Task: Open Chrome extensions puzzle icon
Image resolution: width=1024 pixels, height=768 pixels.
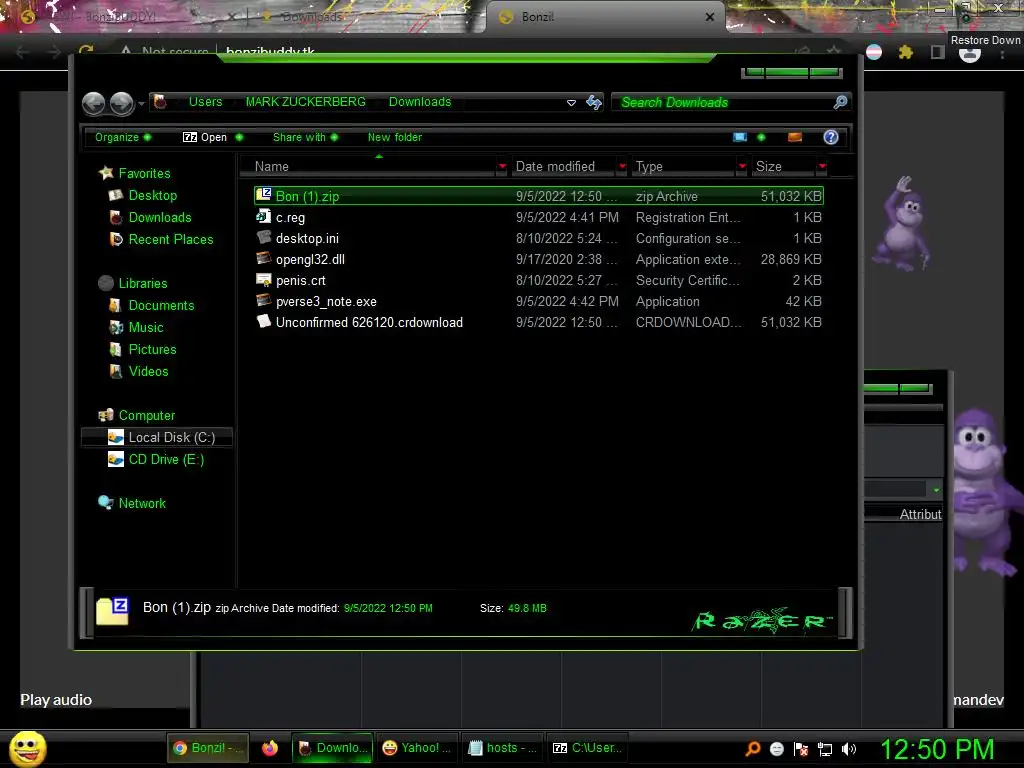Action: 905,52
